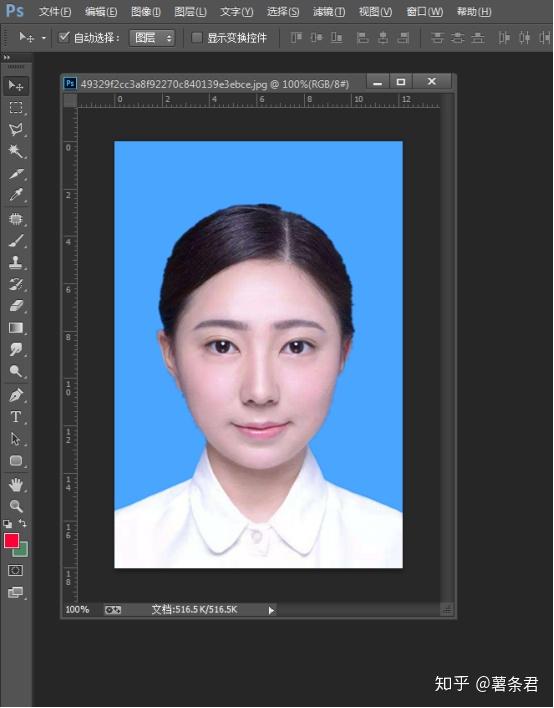Swap foreground and background colors
The height and width of the screenshot is (708, 554).
point(23,523)
